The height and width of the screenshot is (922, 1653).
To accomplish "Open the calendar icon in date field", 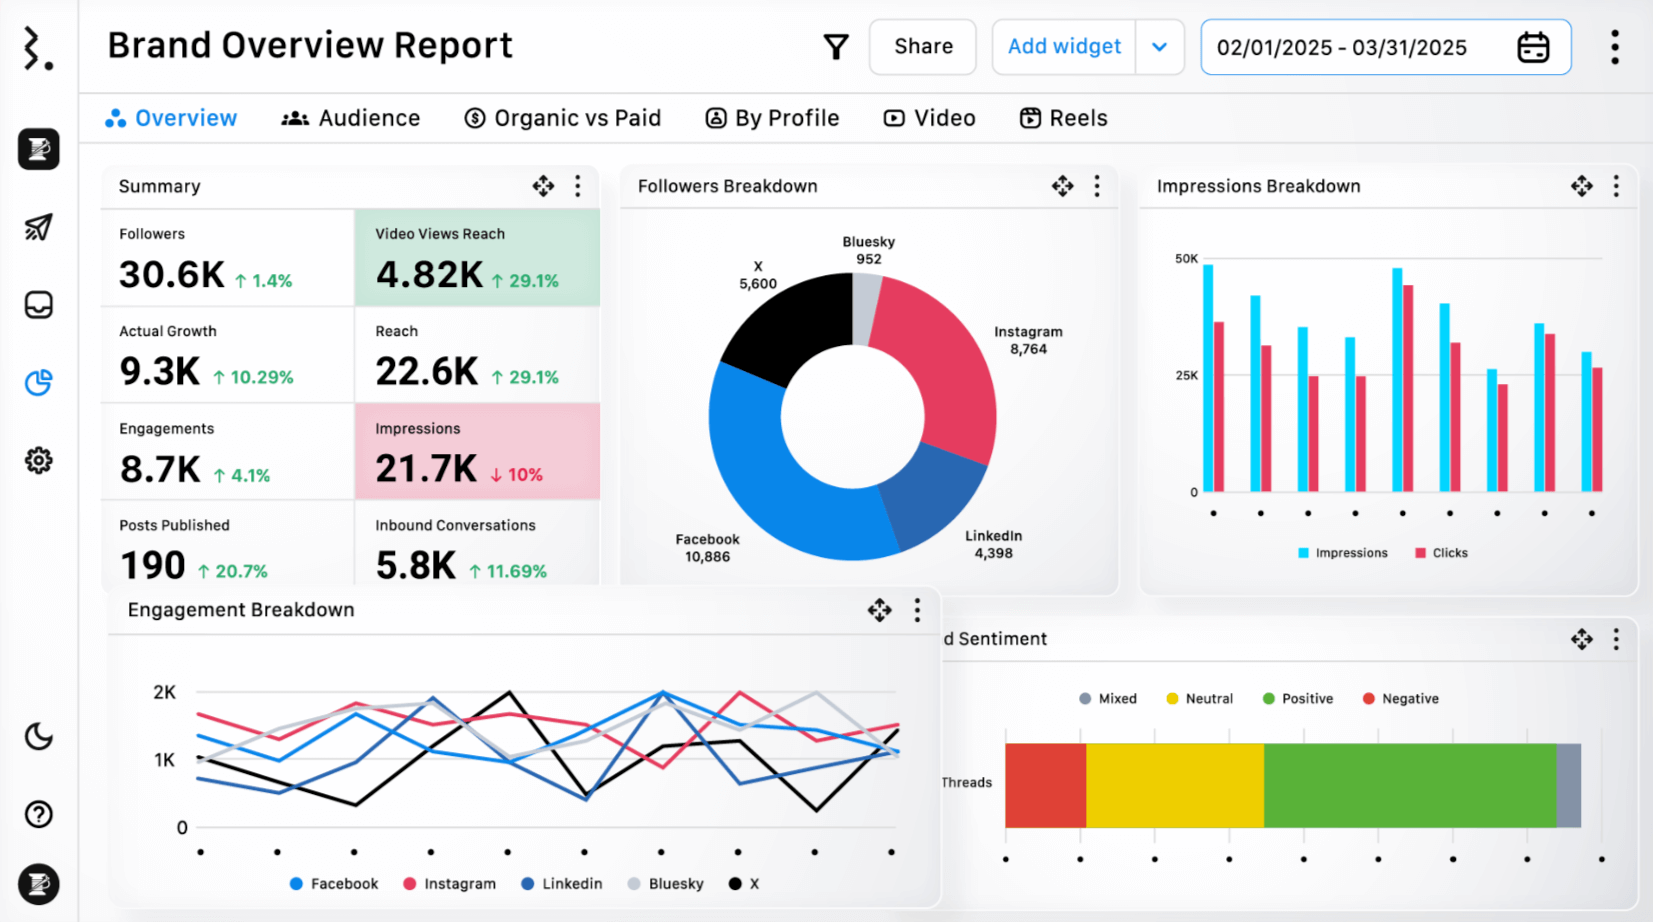I will tap(1533, 47).
